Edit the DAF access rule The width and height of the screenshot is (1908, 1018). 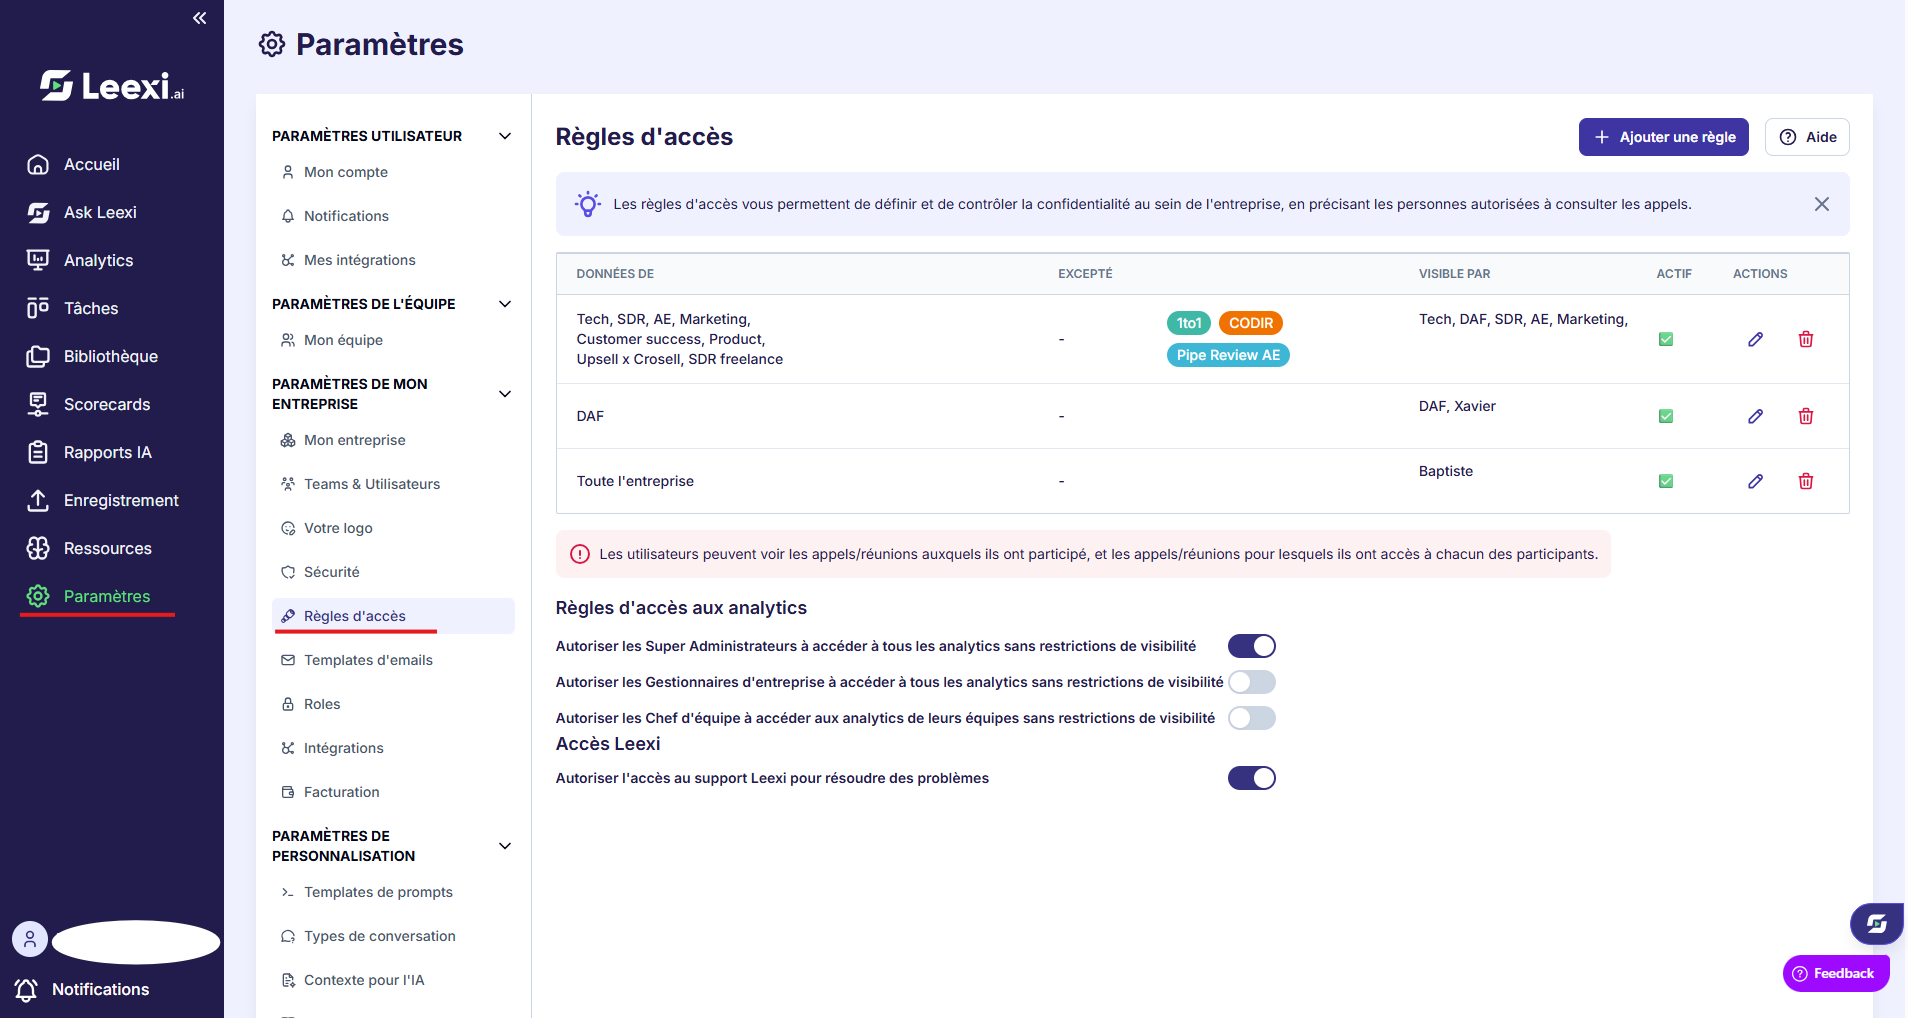point(1755,416)
